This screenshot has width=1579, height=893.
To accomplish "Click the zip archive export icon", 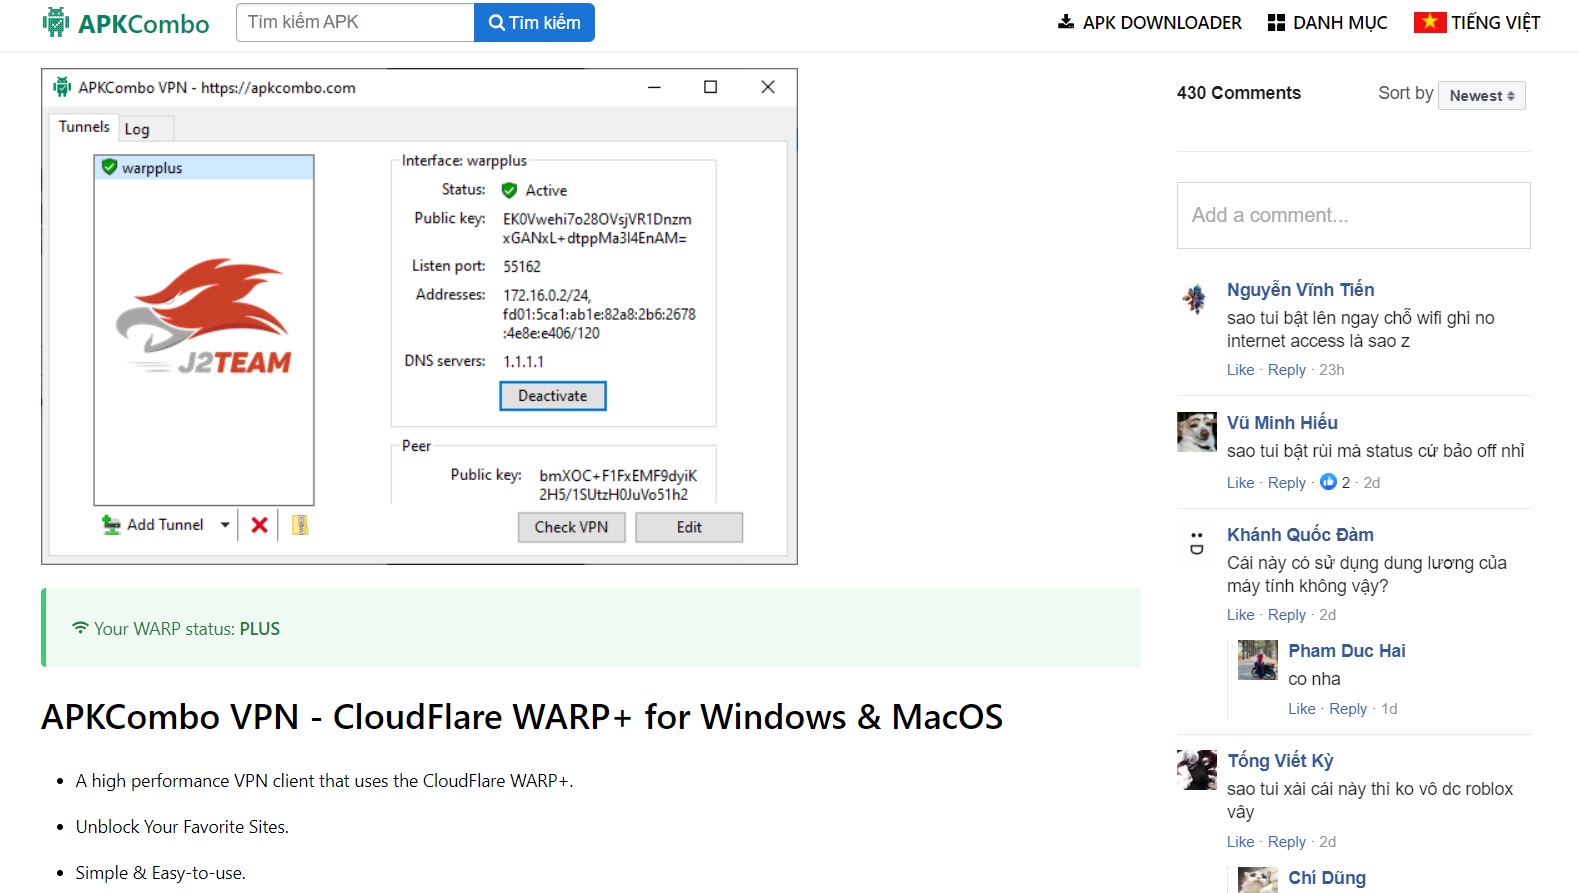I will click(x=299, y=525).
